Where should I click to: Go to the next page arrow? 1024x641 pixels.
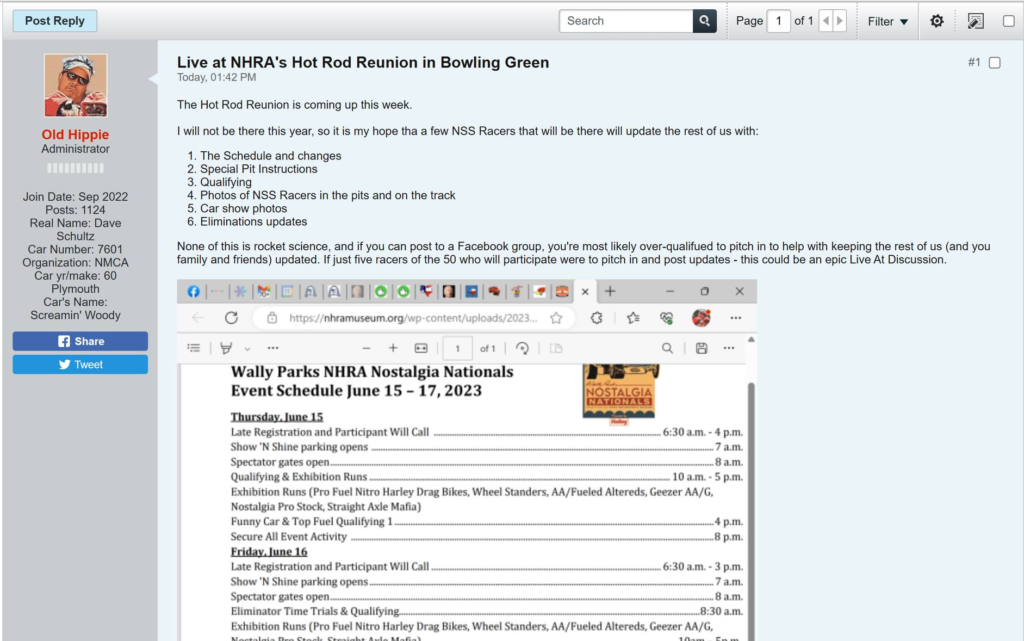click(x=840, y=21)
